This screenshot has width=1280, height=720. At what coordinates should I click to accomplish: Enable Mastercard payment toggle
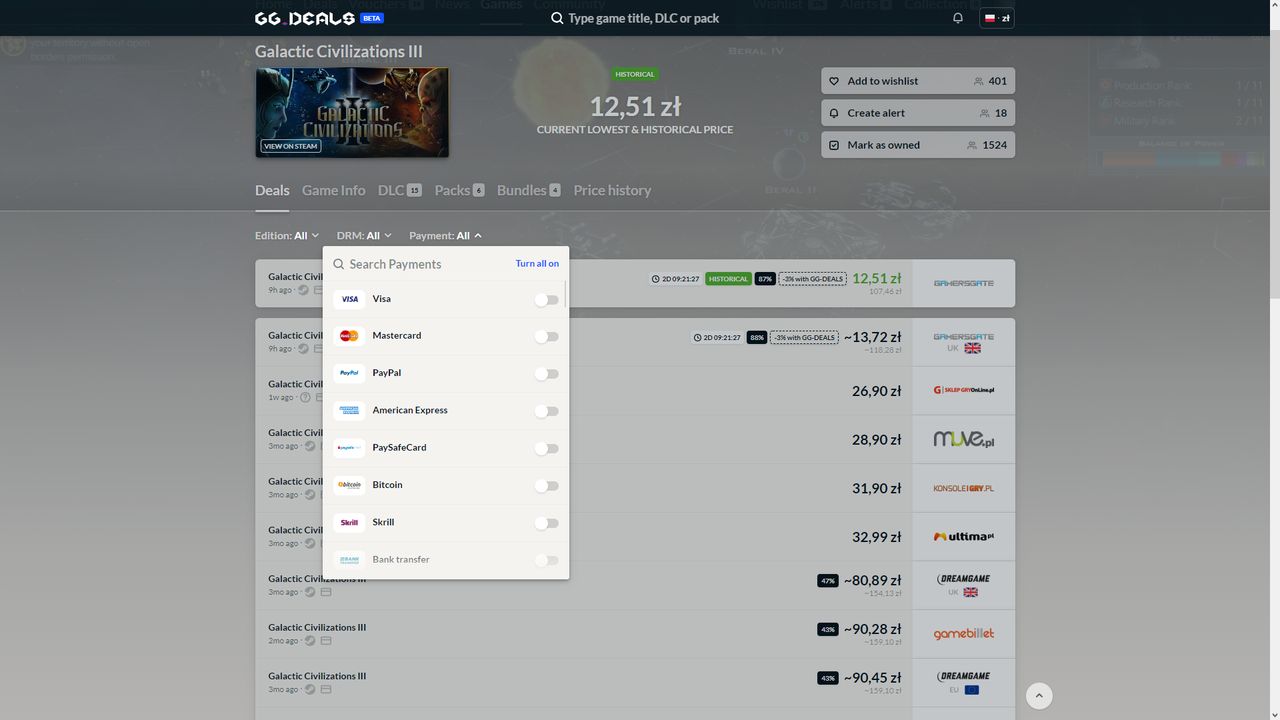(x=546, y=336)
